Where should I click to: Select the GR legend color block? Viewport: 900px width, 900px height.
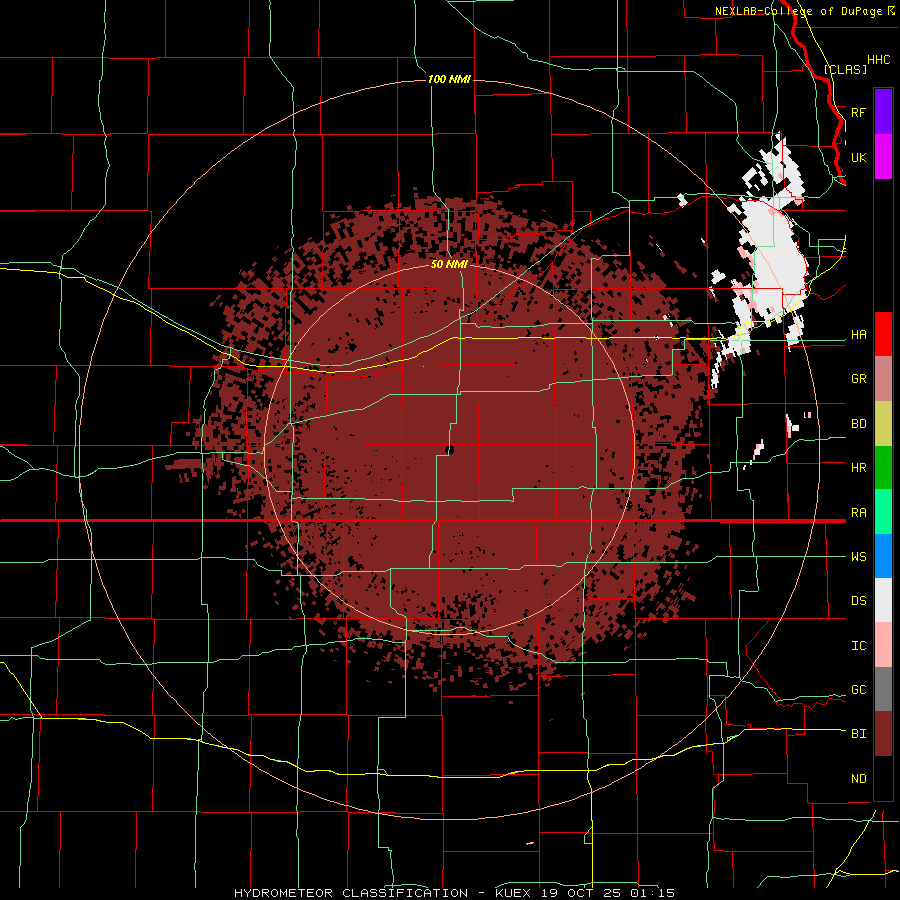(x=883, y=379)
